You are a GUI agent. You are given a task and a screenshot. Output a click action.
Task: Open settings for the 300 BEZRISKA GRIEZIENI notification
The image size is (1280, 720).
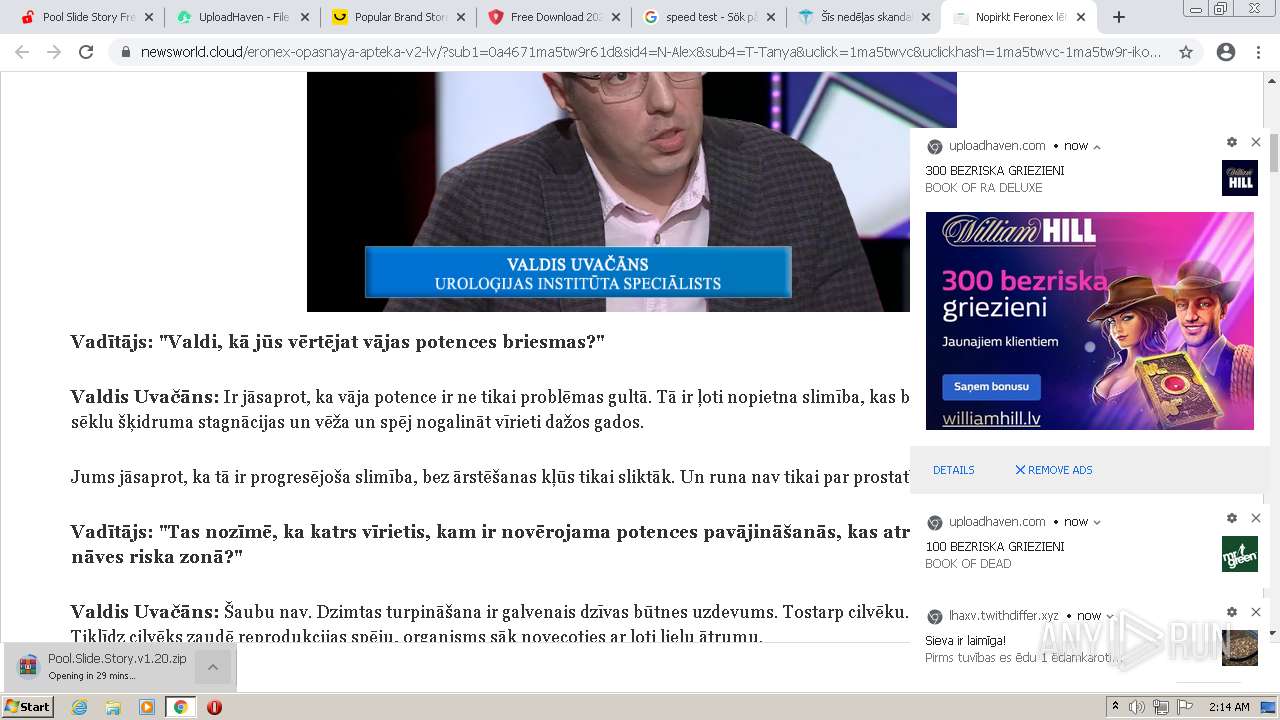pyautogui.click(x=1232, y=142)
